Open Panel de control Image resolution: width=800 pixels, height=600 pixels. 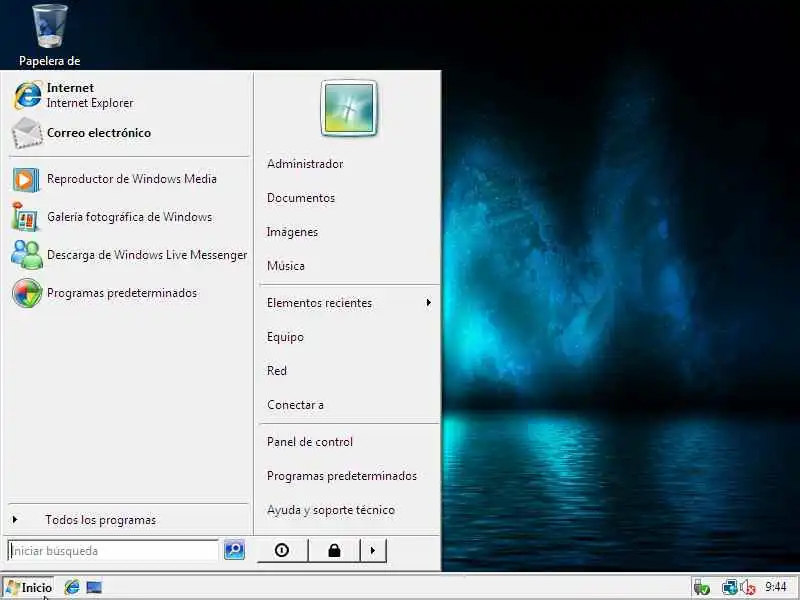click(x=310, y=442)
